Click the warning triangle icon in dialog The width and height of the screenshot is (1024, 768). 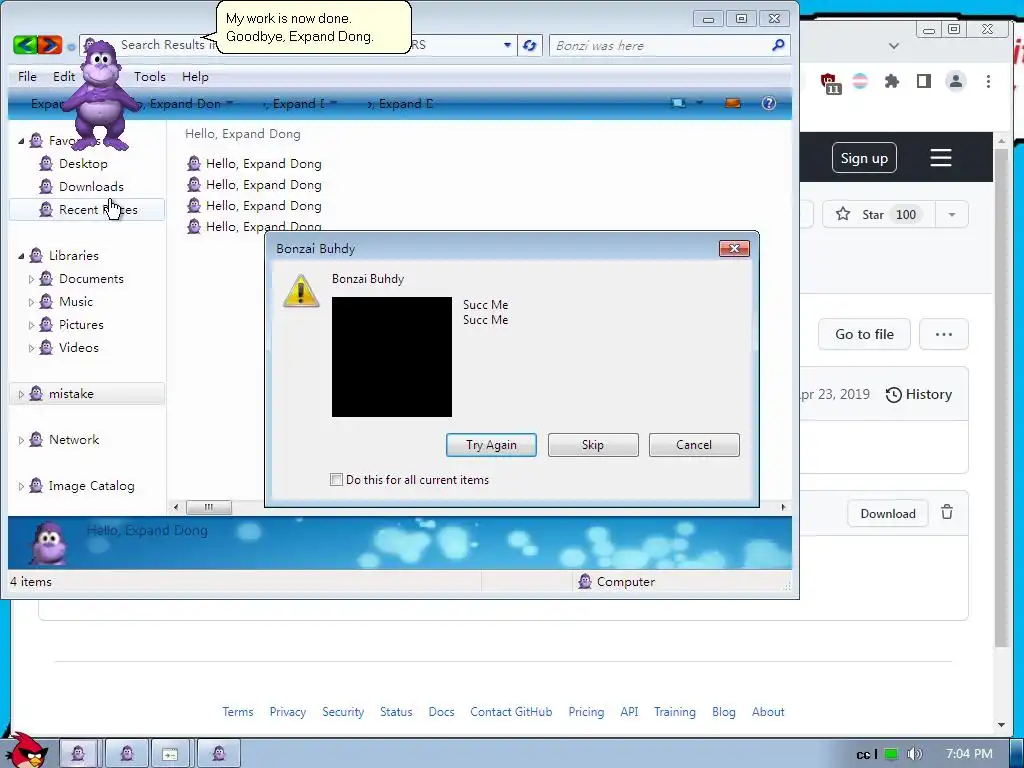coord(300,291)
